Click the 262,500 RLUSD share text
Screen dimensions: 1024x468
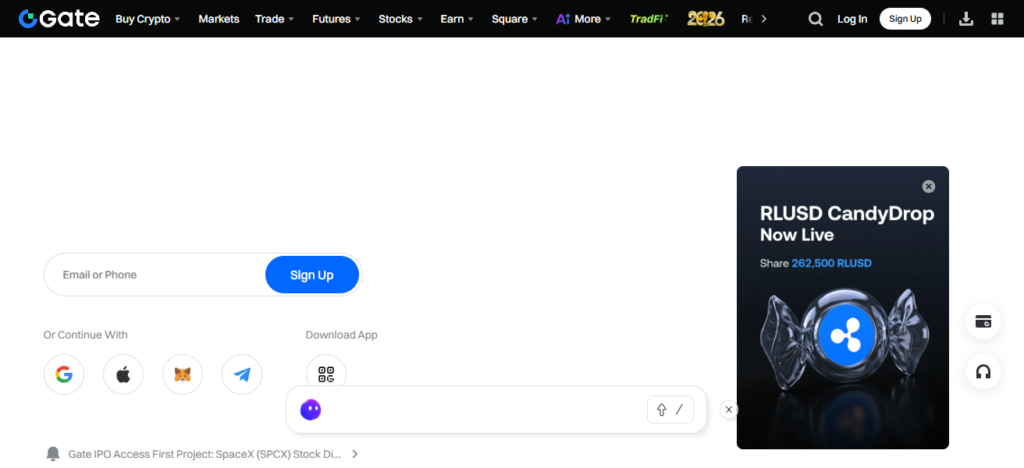pos(831,263)
